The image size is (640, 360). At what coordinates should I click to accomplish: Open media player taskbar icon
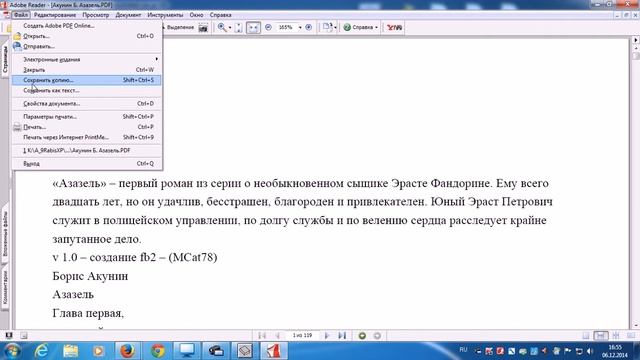click(98, 351)
